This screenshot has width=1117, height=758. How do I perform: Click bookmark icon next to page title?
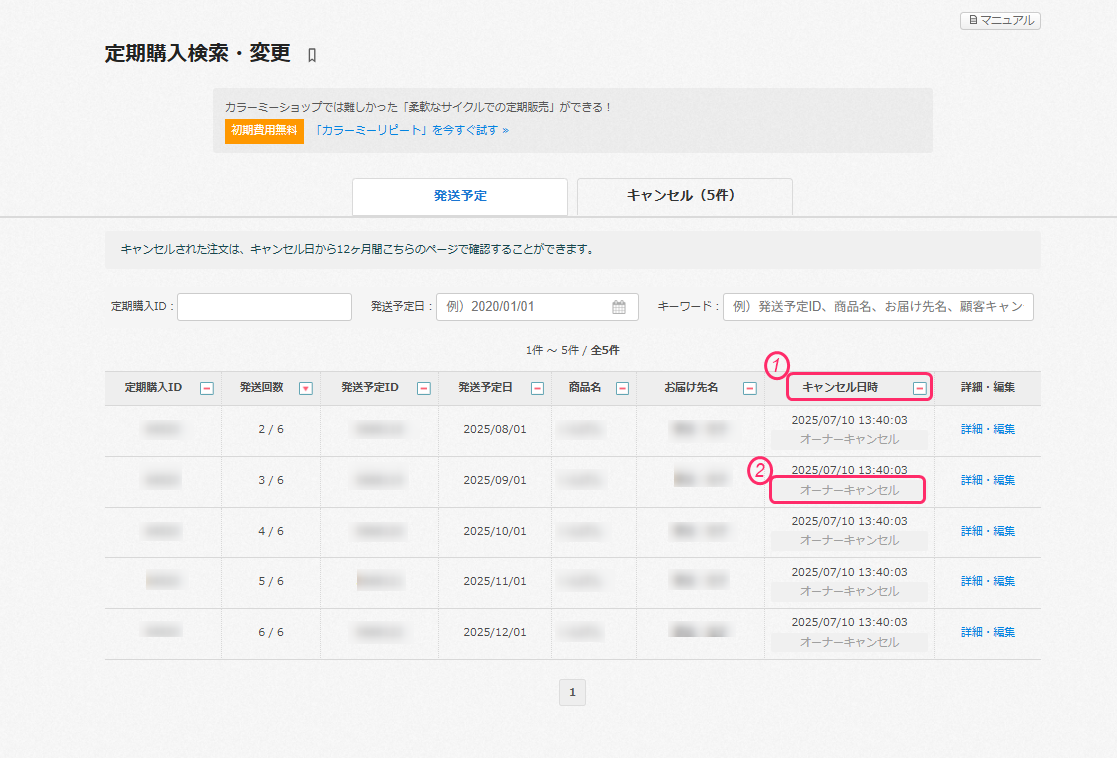(312, 55)
